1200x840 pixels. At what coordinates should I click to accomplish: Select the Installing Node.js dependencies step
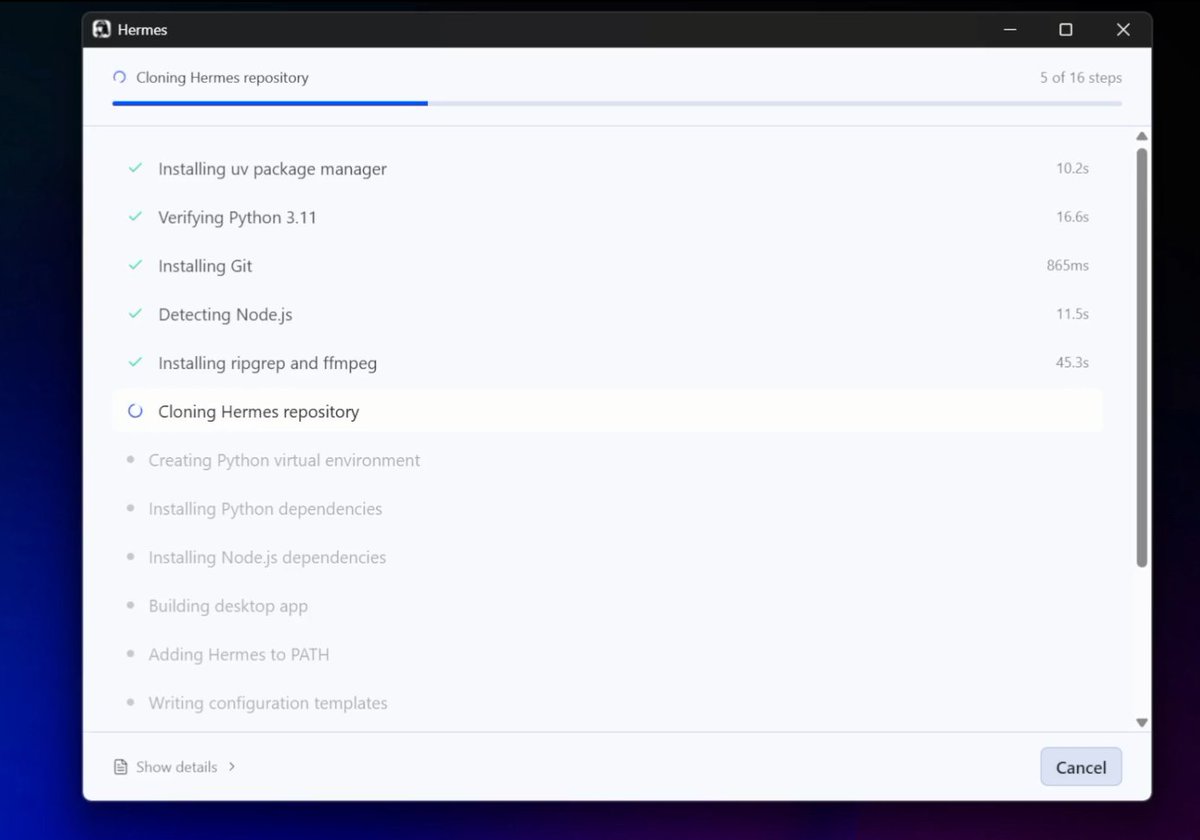268,557
